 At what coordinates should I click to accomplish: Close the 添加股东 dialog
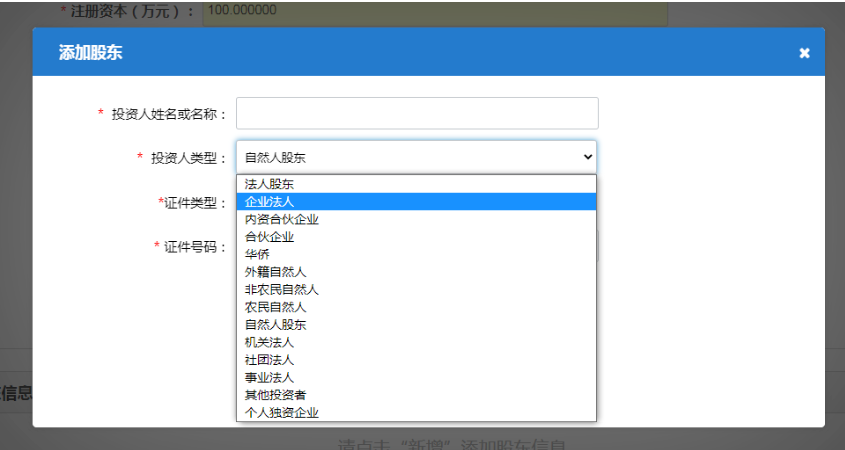click(x=804, y=53)
